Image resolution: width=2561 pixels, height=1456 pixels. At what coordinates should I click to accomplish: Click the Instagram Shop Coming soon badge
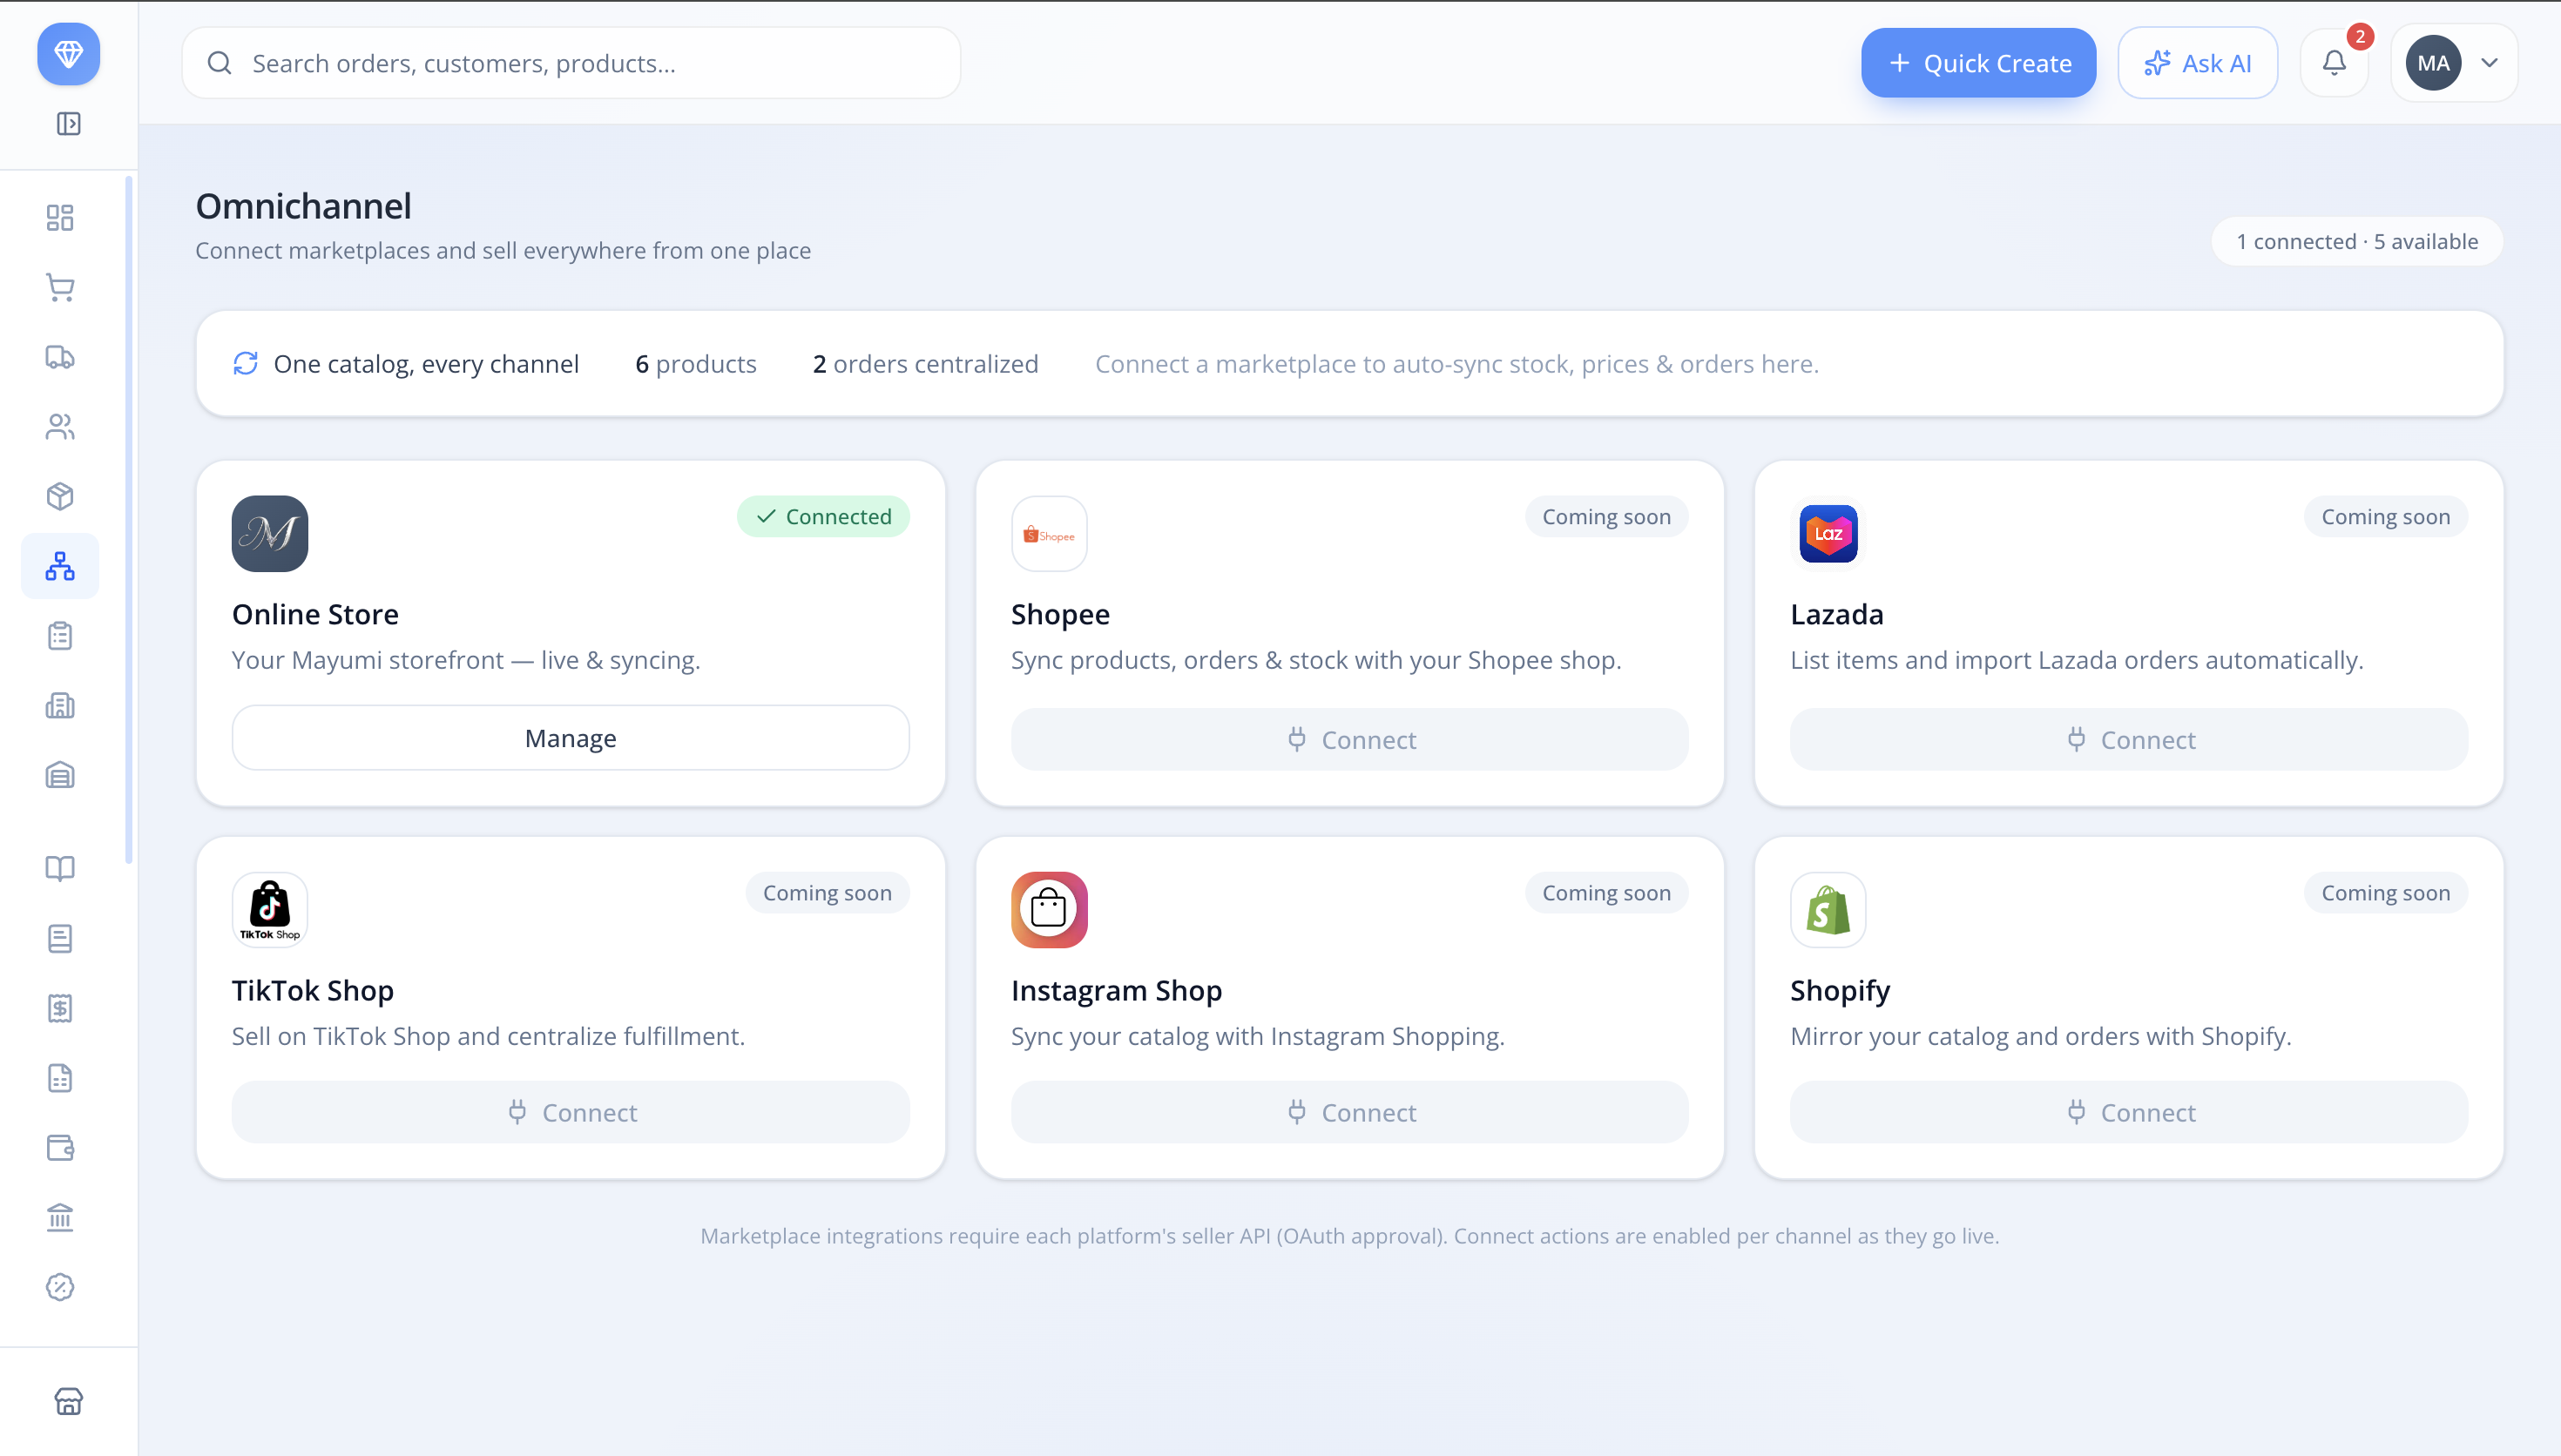click(1606, 893)
